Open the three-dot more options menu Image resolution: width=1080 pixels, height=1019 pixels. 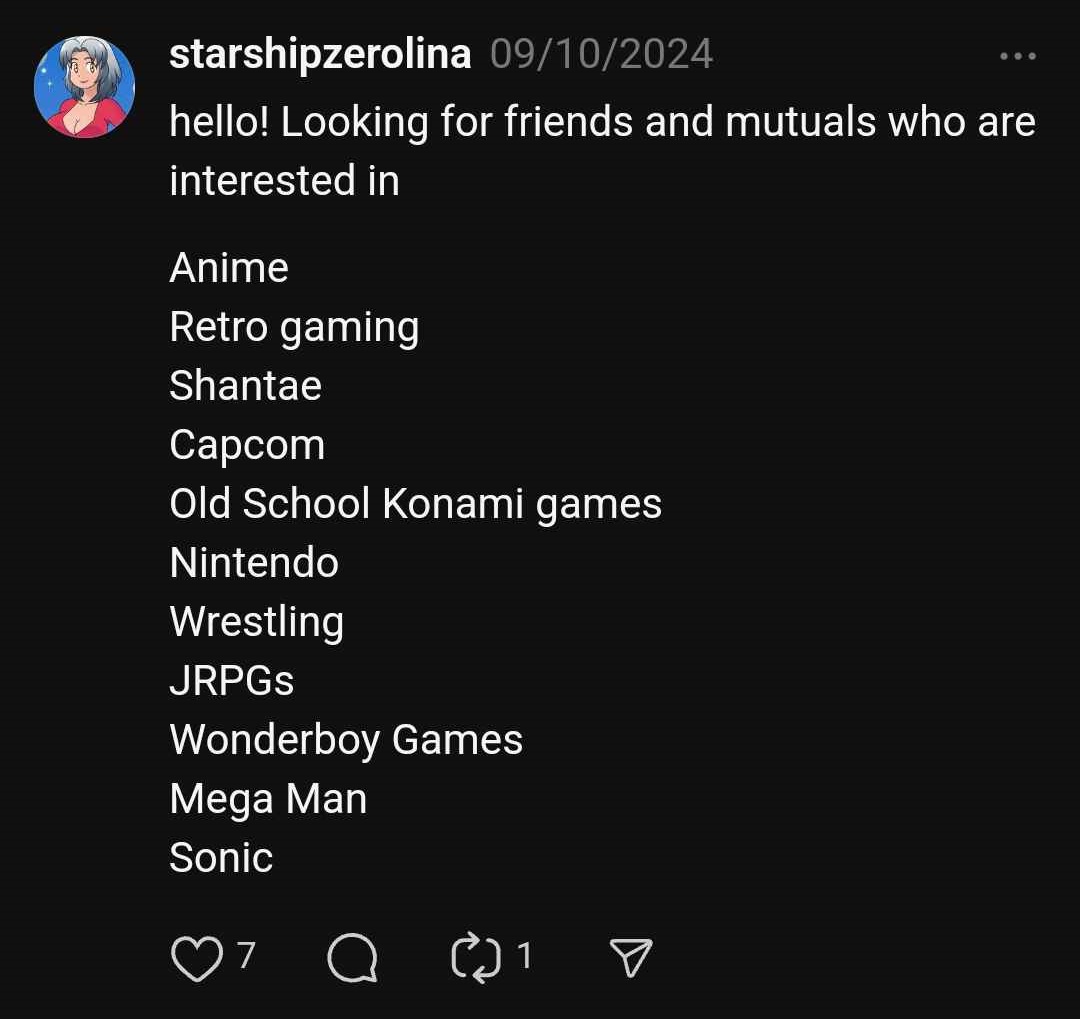(1018, 56)
